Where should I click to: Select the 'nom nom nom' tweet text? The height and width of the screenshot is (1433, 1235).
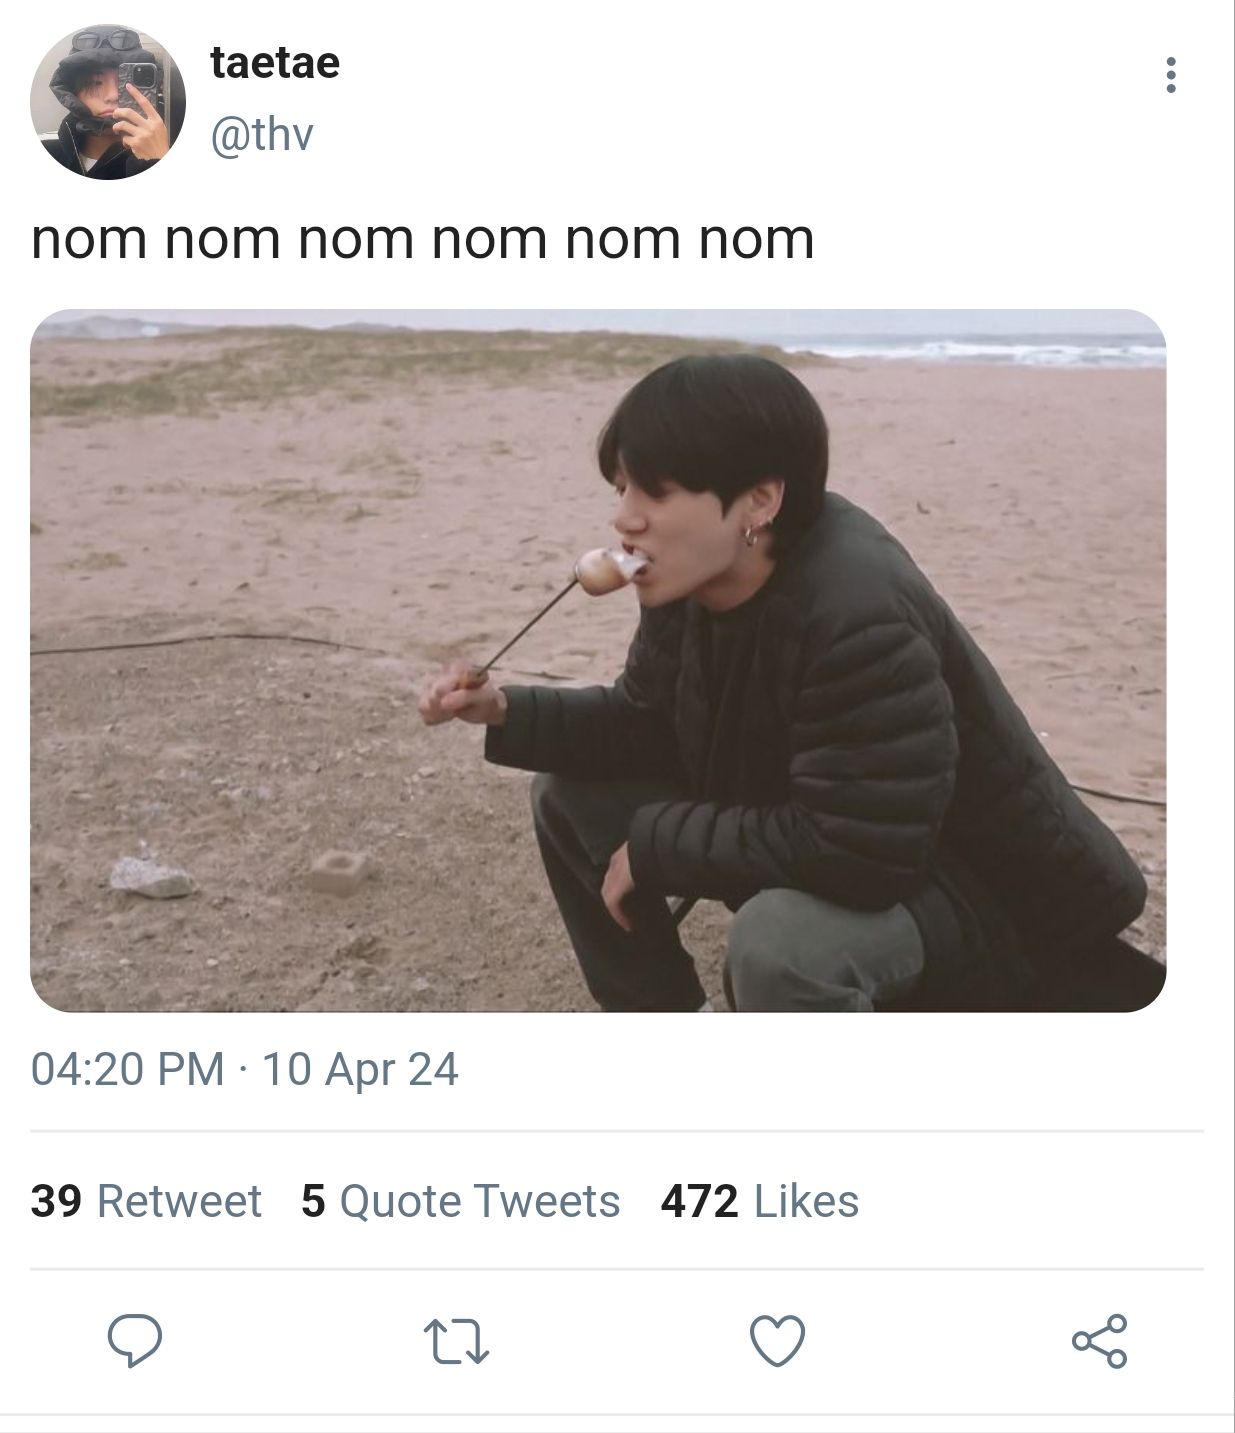point(422,239)
